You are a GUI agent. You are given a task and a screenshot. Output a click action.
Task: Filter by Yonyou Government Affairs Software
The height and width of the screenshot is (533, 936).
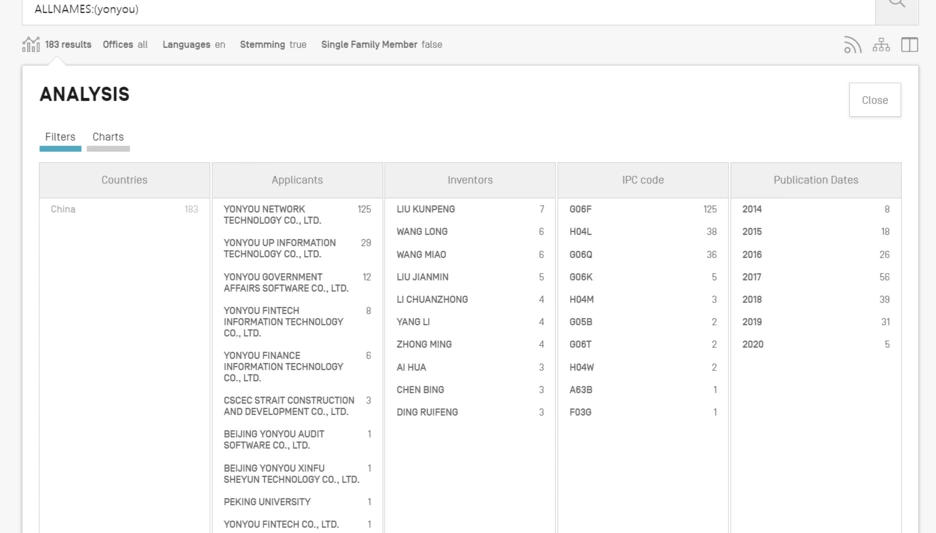297,282
